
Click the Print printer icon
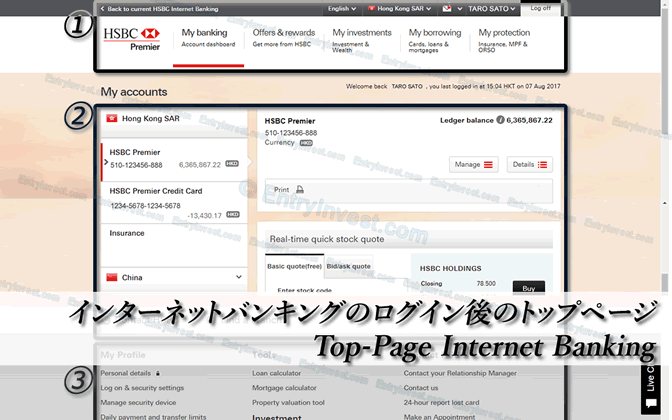point(299,190)
